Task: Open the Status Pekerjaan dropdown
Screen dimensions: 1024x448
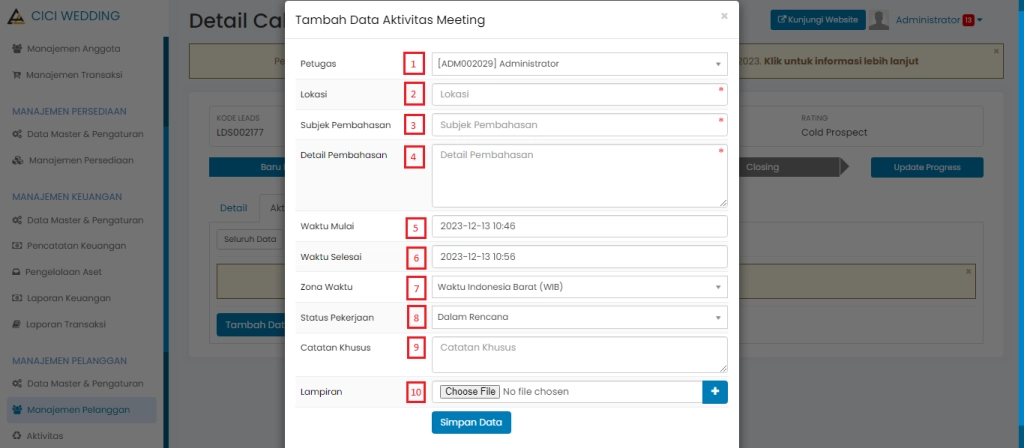Action: (579, 317)
